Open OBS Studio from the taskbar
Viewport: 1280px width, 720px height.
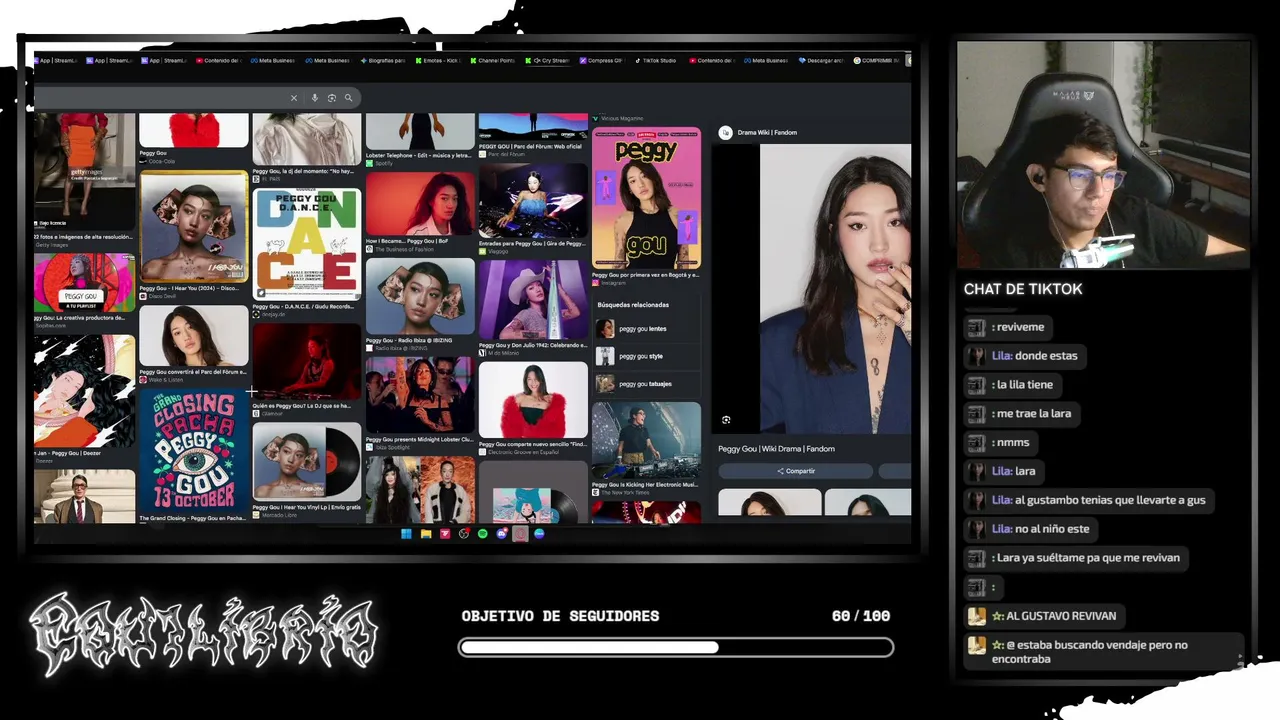pyautogui.click(x=464, y=534)
